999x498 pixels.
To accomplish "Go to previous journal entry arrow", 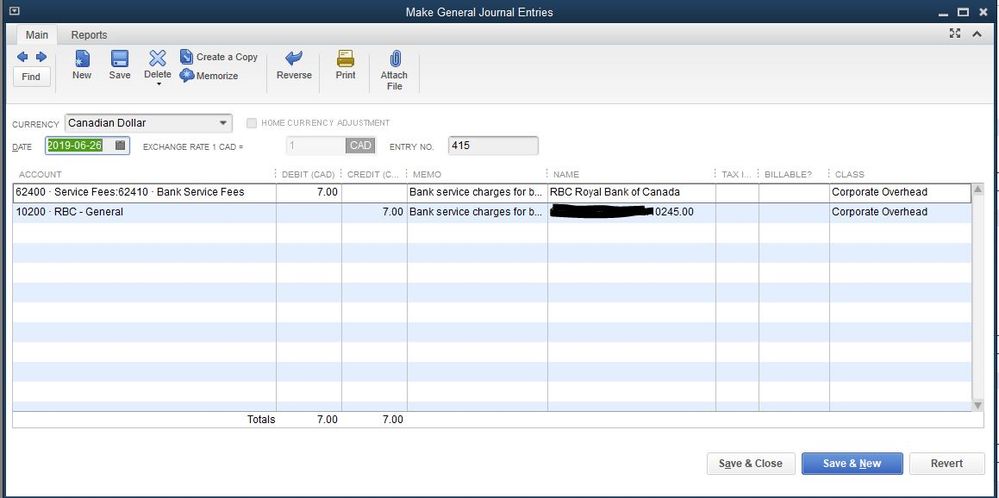I will [x=22, y=57].
